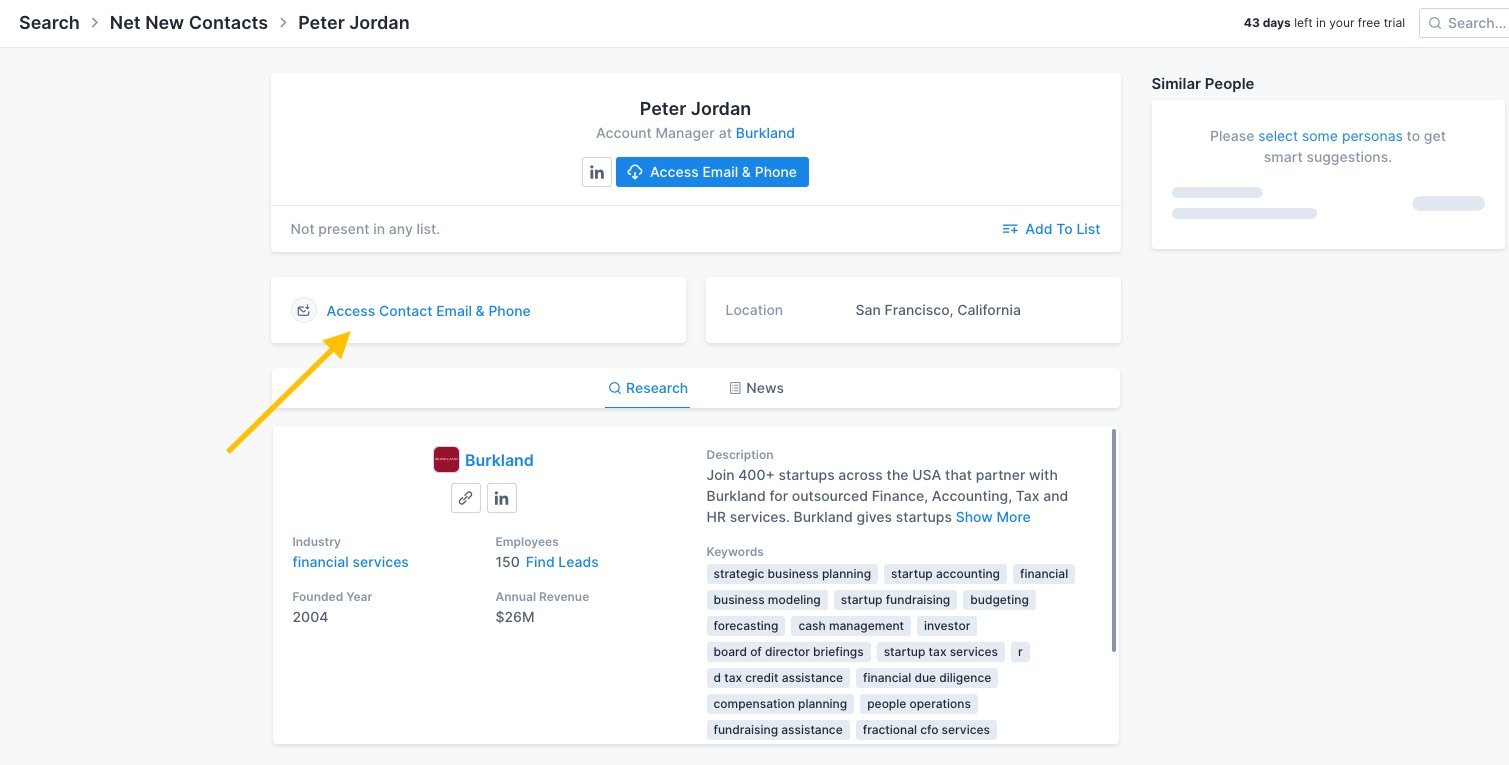Focus the Search field at top right
Screen dimensions: 1509x765
1464,23
